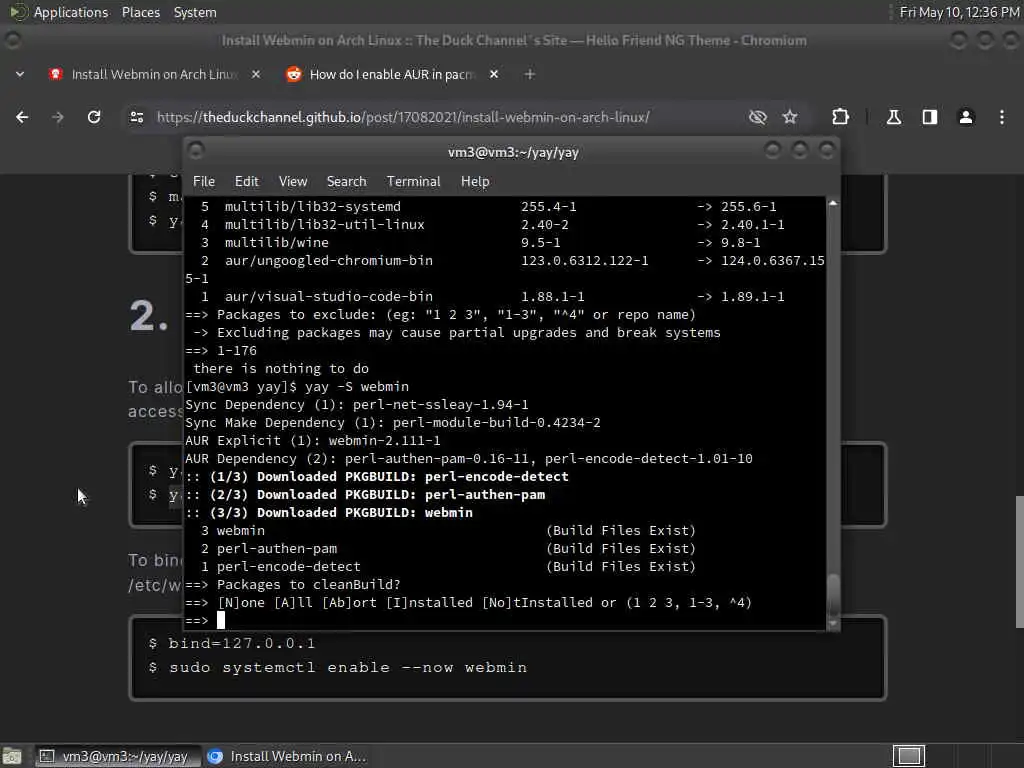Click 'Sync Dependency (1): perl-net-ssleay' line
This screenshot has width=1024, height=768.
[357, 405]
